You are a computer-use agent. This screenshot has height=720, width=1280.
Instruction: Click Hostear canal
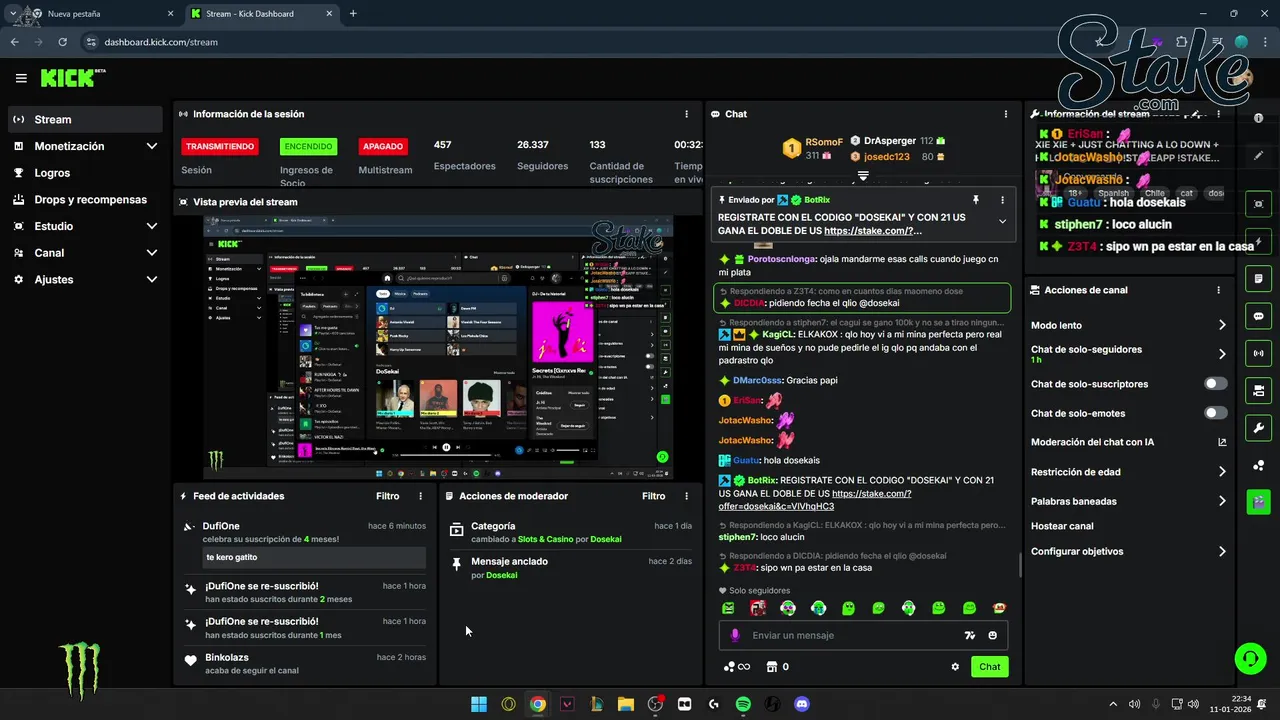pyautogui.click(x=1062, y=526)
